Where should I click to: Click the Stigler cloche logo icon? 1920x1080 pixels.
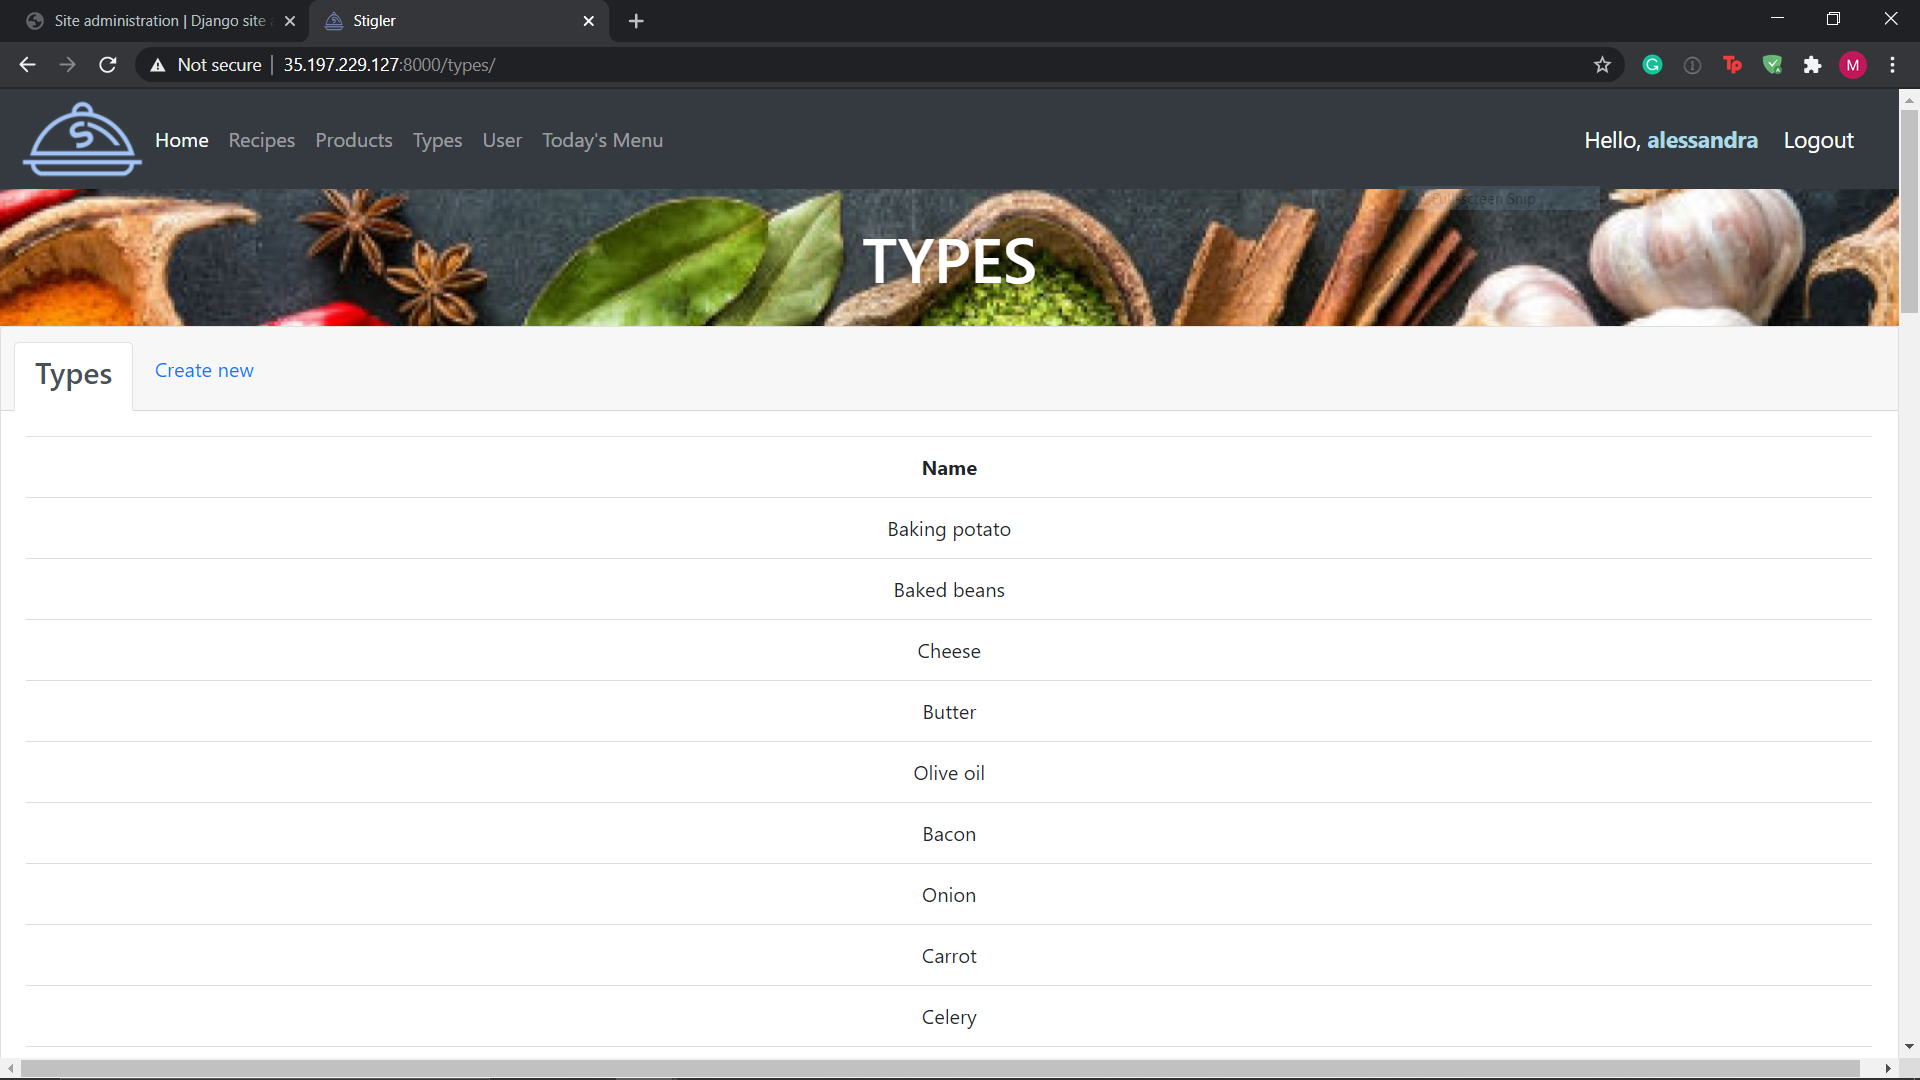click(x=82, y=140)
